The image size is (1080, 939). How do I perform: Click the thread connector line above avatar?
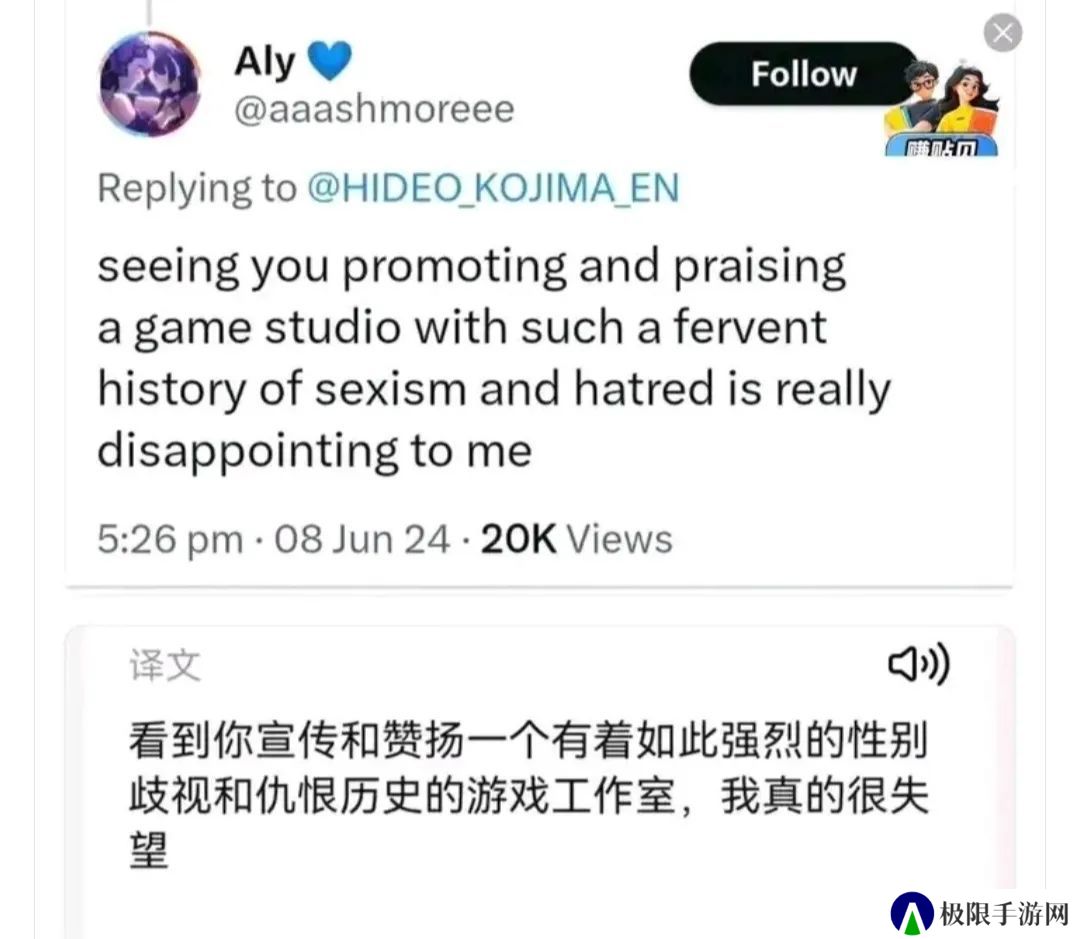click(x=149, y=13)
